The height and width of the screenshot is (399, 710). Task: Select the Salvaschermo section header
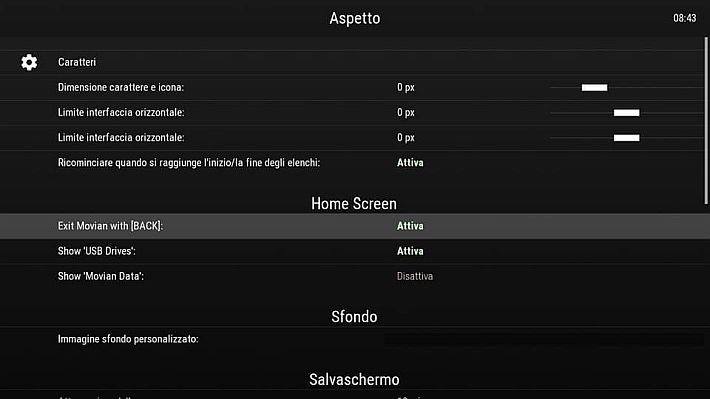click(x=354, y=380)
